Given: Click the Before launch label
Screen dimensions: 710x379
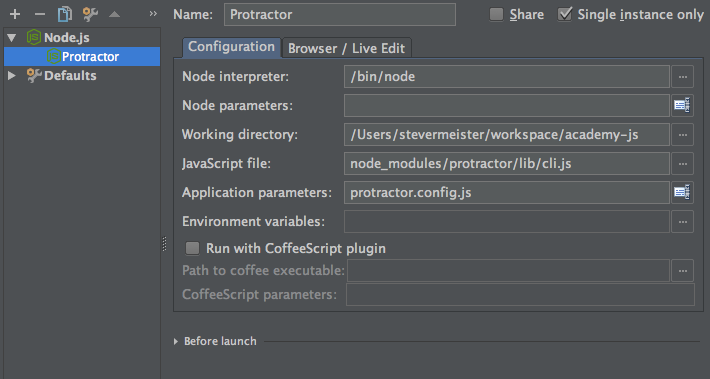Looking at the screenshot, I should click(220, 341).
